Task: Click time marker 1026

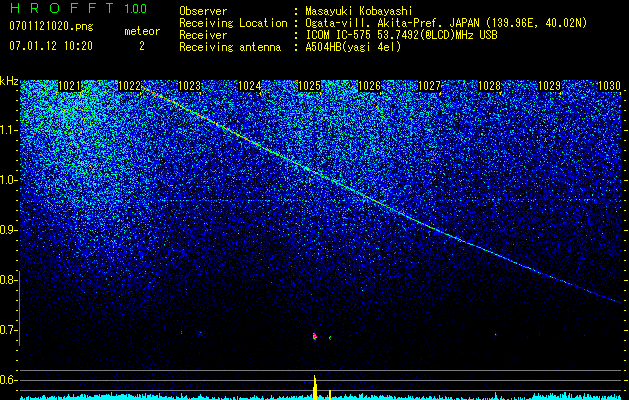Action: [x=369, y=86]
